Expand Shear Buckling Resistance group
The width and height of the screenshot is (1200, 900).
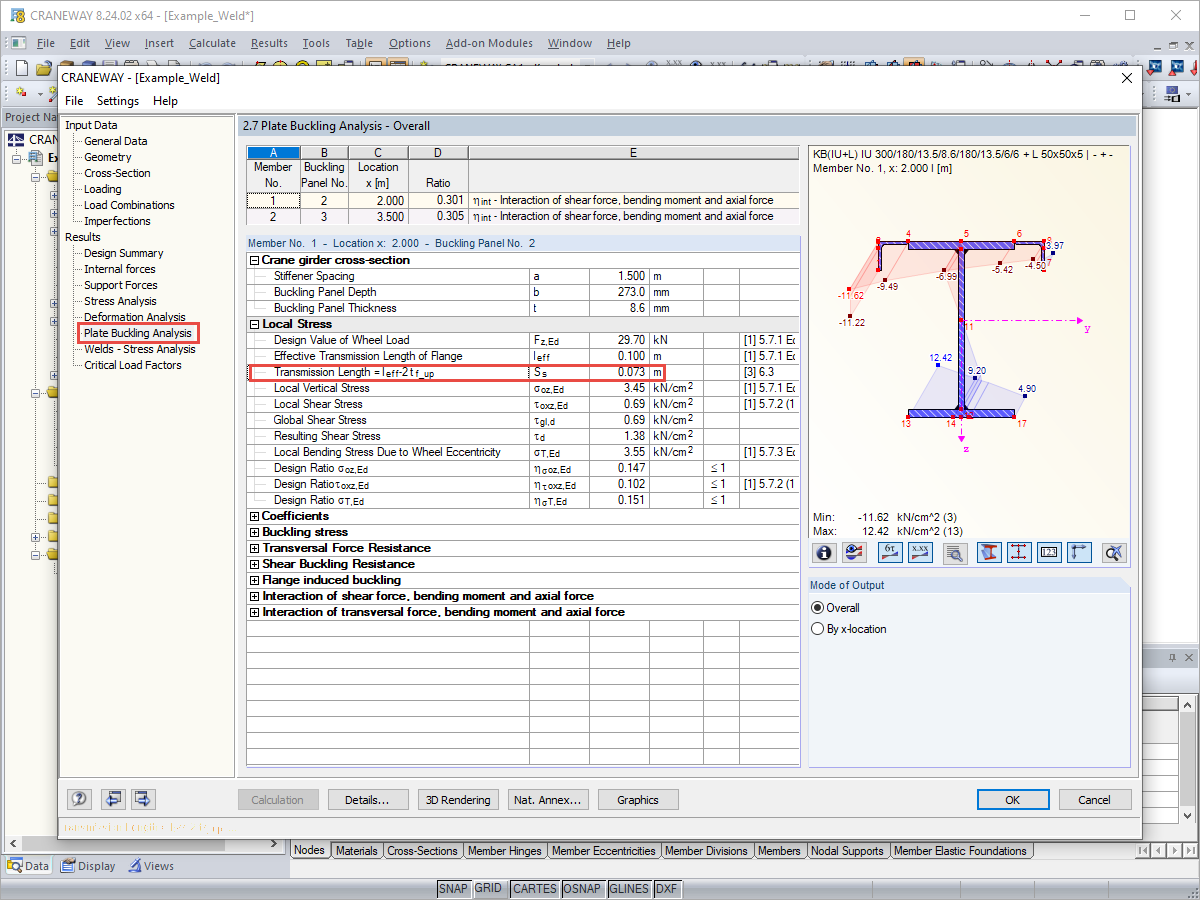point(254,564)
